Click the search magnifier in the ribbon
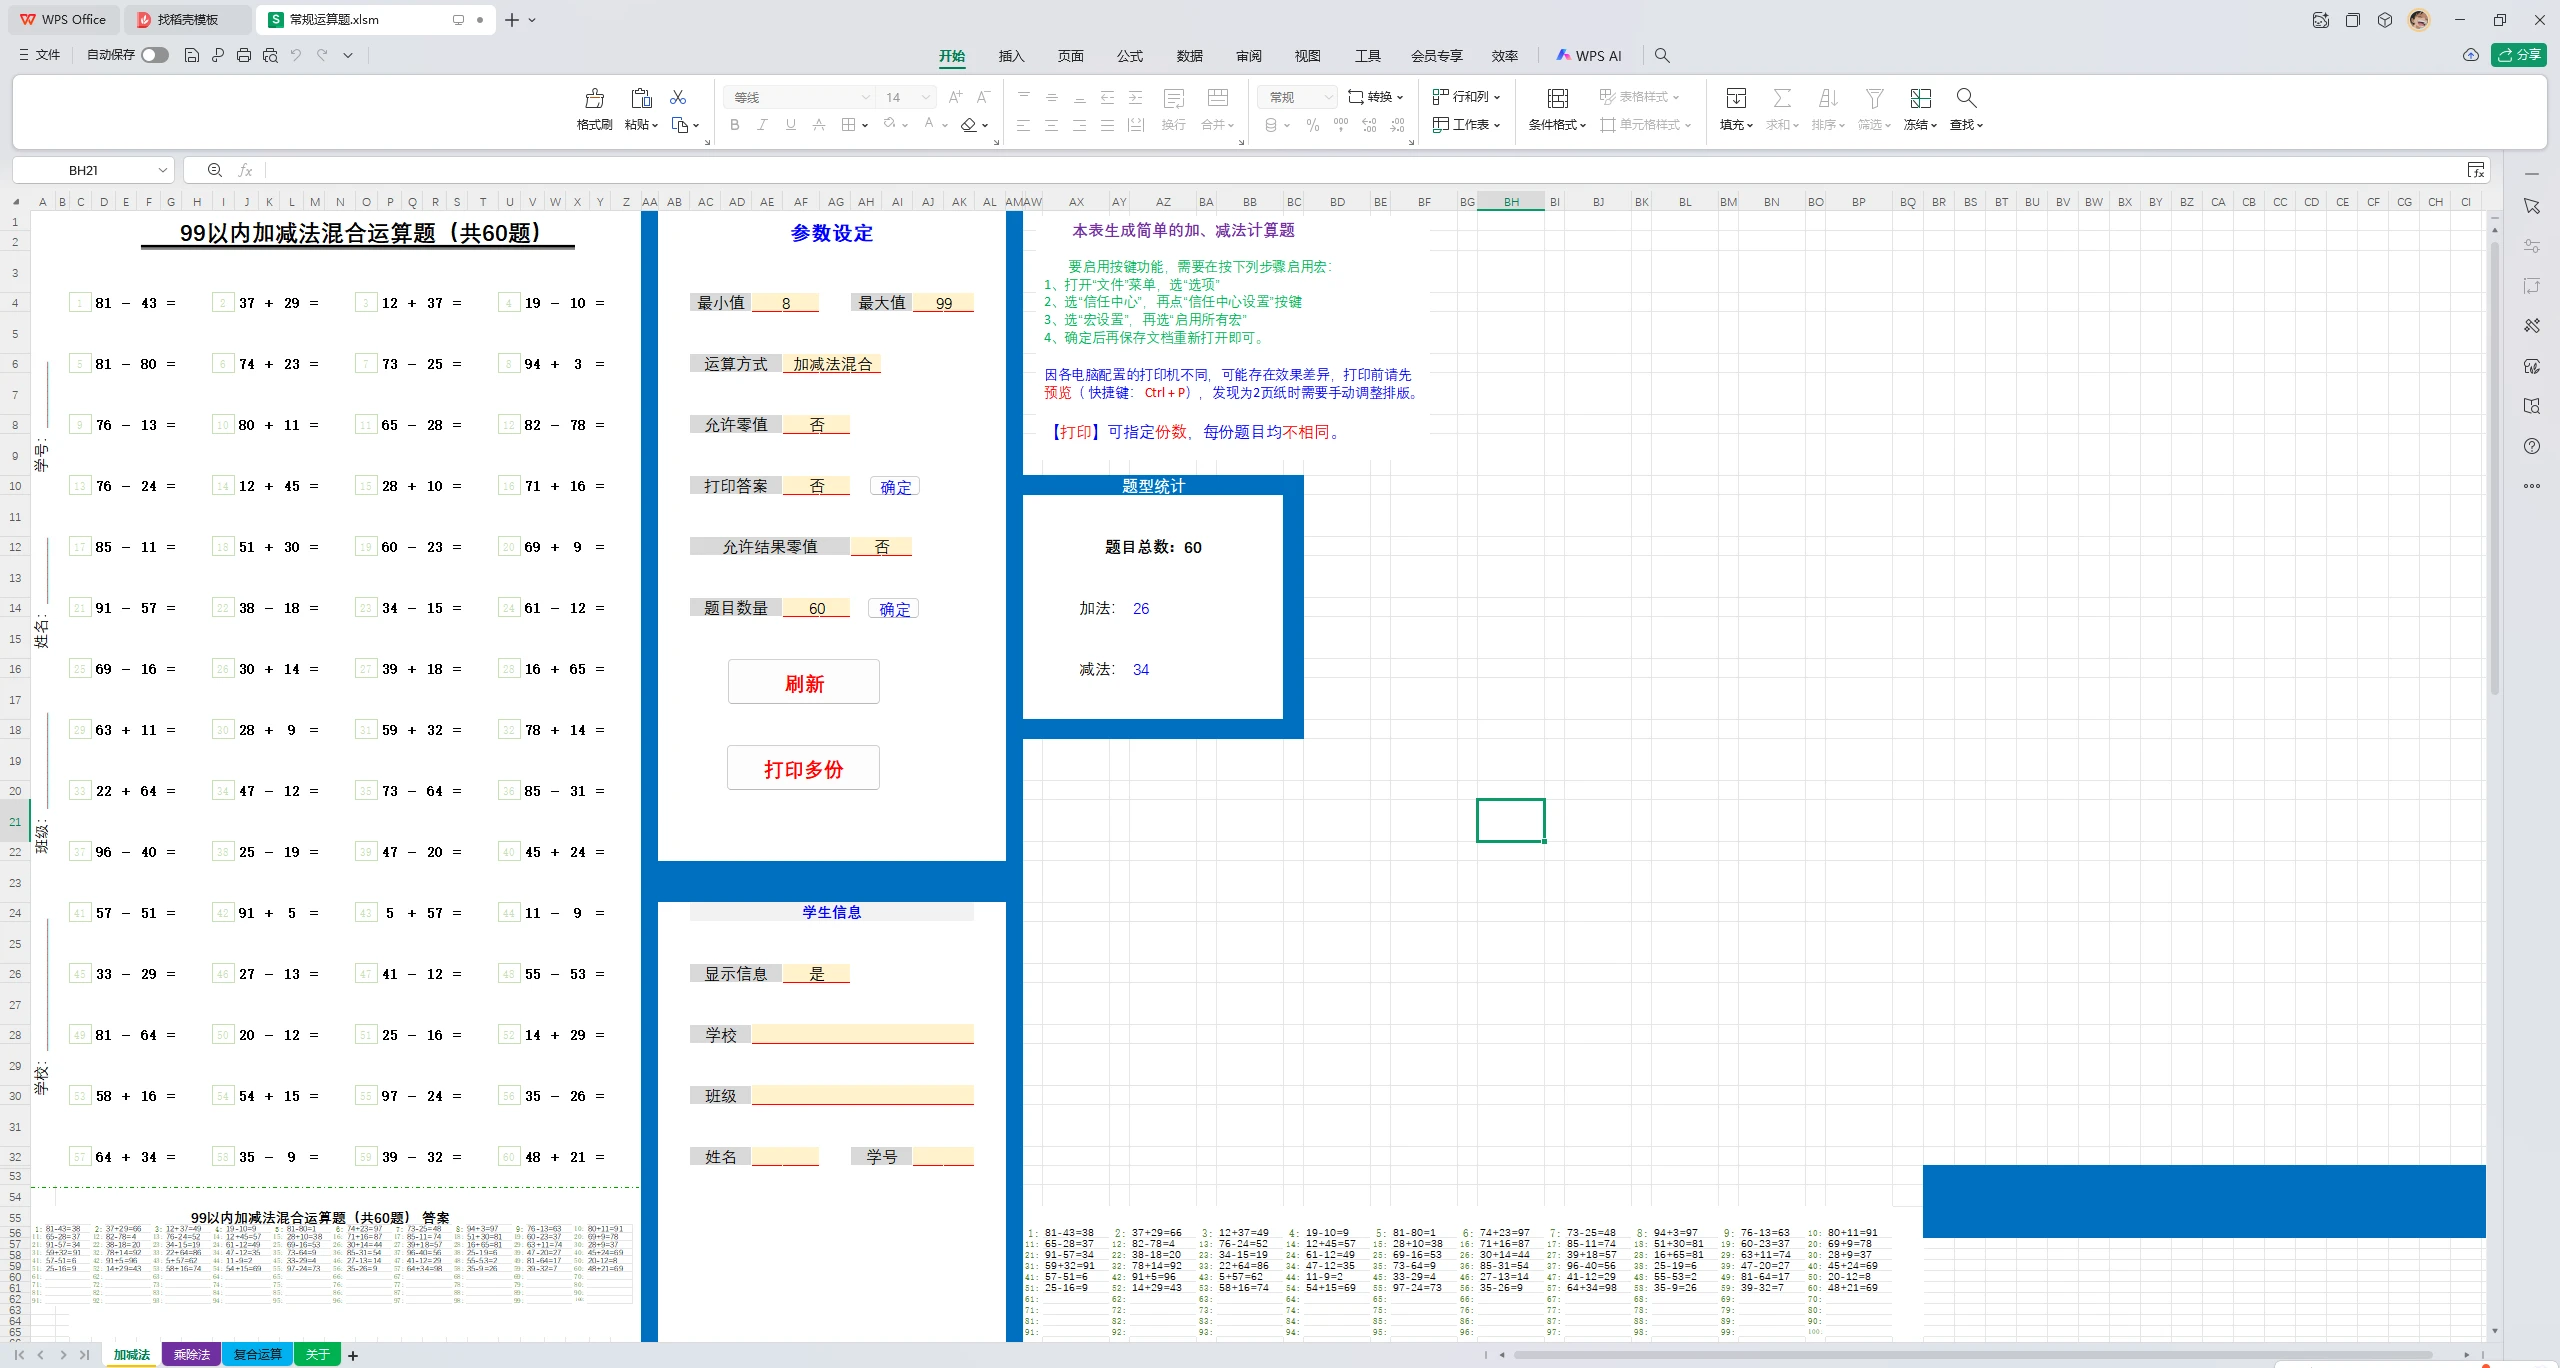Screen dimensions: 2560x1368 (1661, 56)
